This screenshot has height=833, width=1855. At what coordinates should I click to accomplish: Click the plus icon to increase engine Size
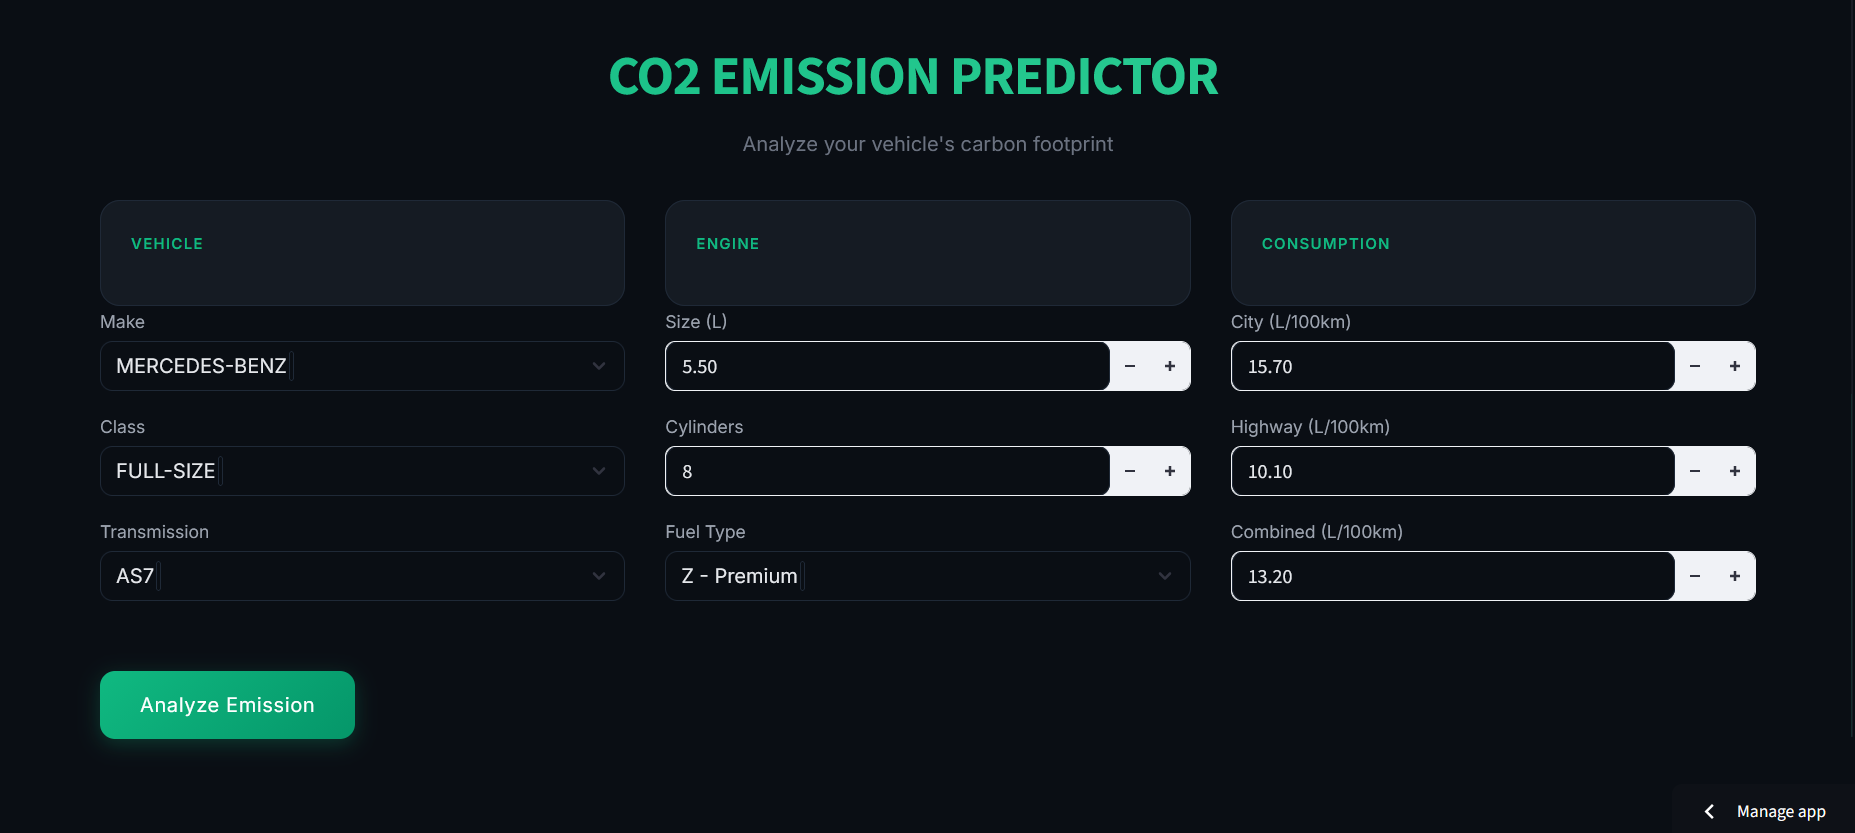pyautogui.click(x=1170, y=366)
